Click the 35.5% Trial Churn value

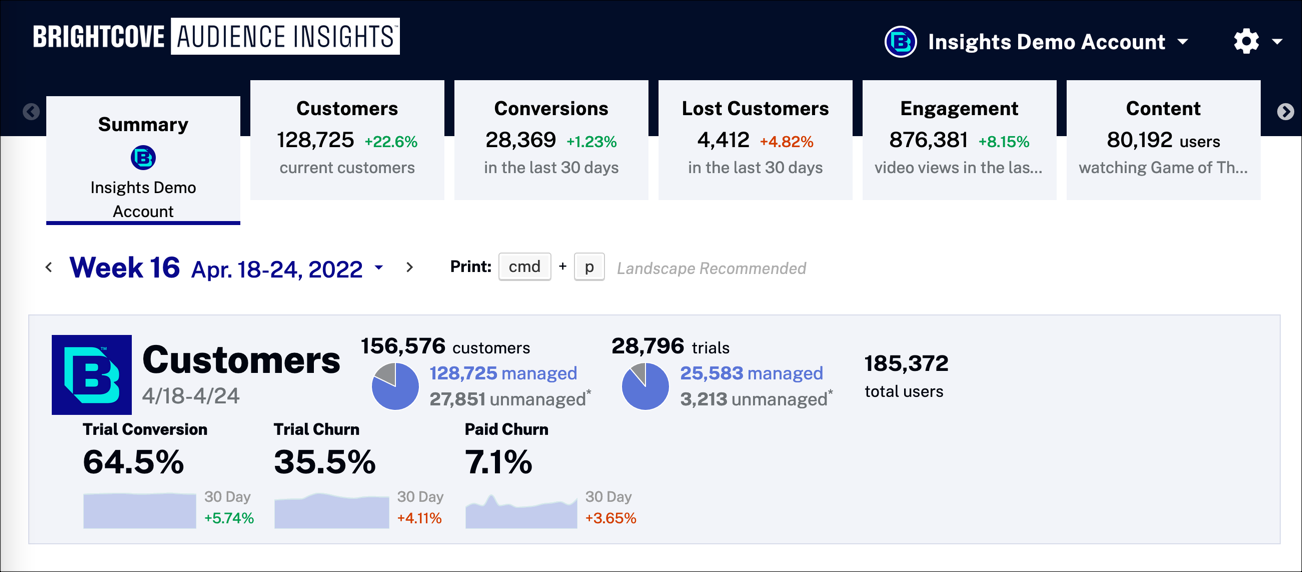[325, 462]
